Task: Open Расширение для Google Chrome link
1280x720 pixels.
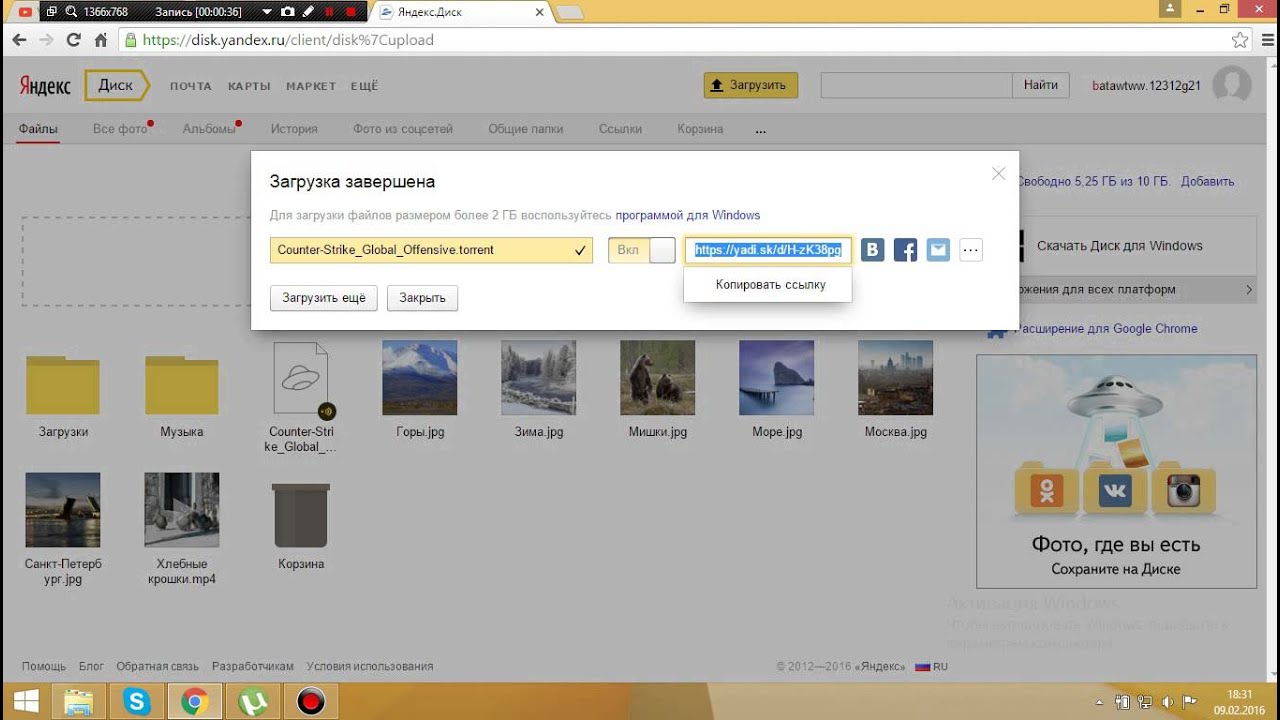Action: 1106,328
